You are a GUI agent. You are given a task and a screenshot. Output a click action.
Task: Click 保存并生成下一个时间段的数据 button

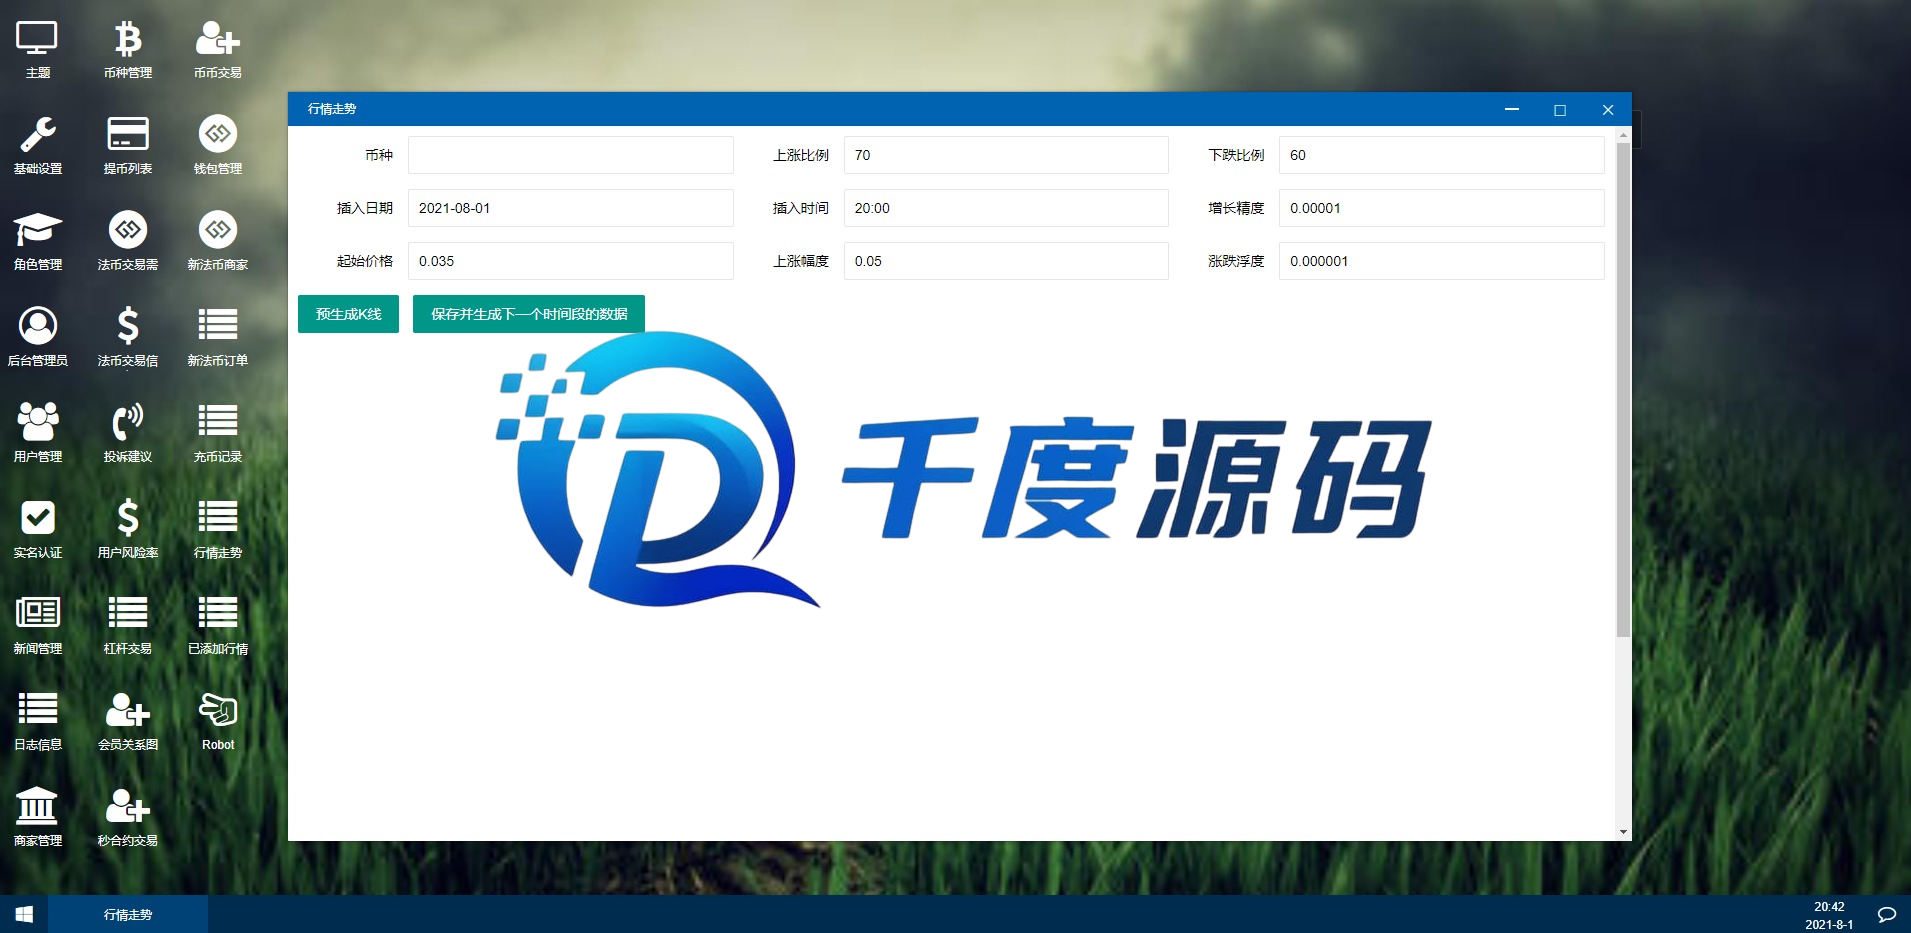tap(529, 314)
